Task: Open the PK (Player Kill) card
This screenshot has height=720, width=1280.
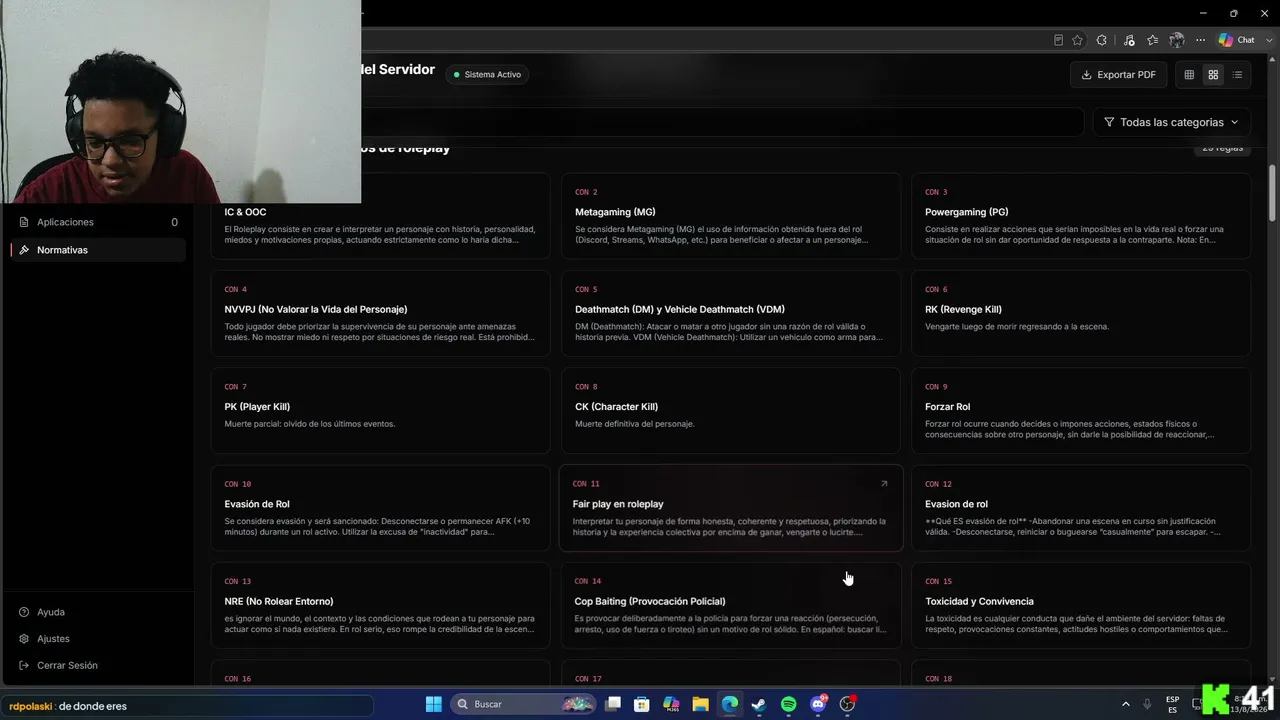Action: point(380,410)
